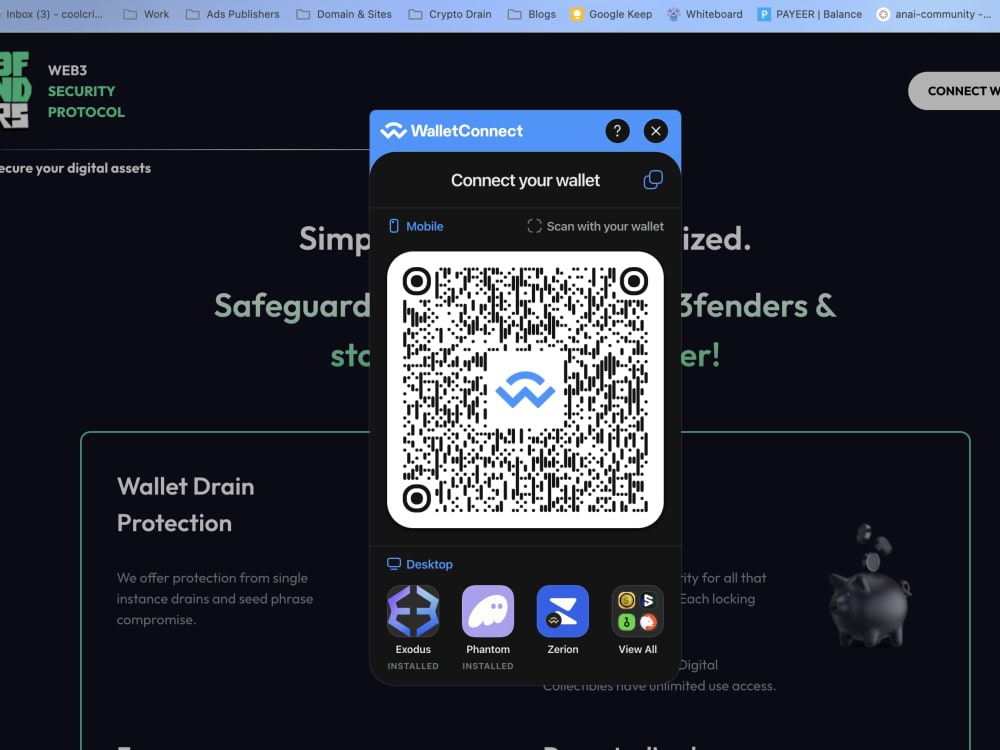Close the WalletConnect modal

point(656,131)
